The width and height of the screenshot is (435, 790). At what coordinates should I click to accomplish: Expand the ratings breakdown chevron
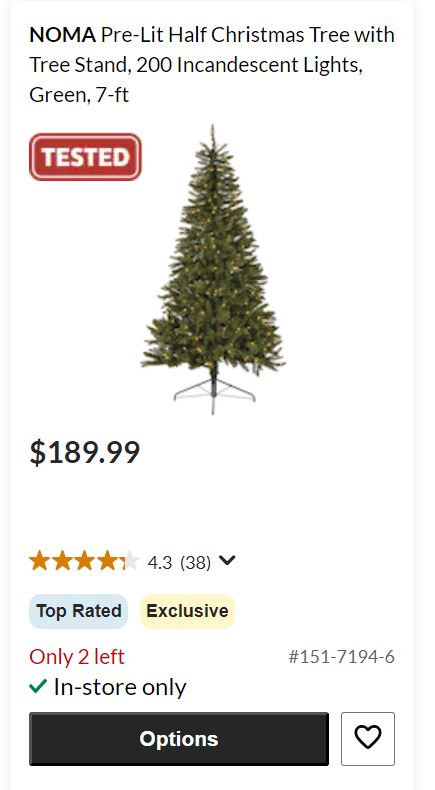pyautogui.click(x=227, y=560)
